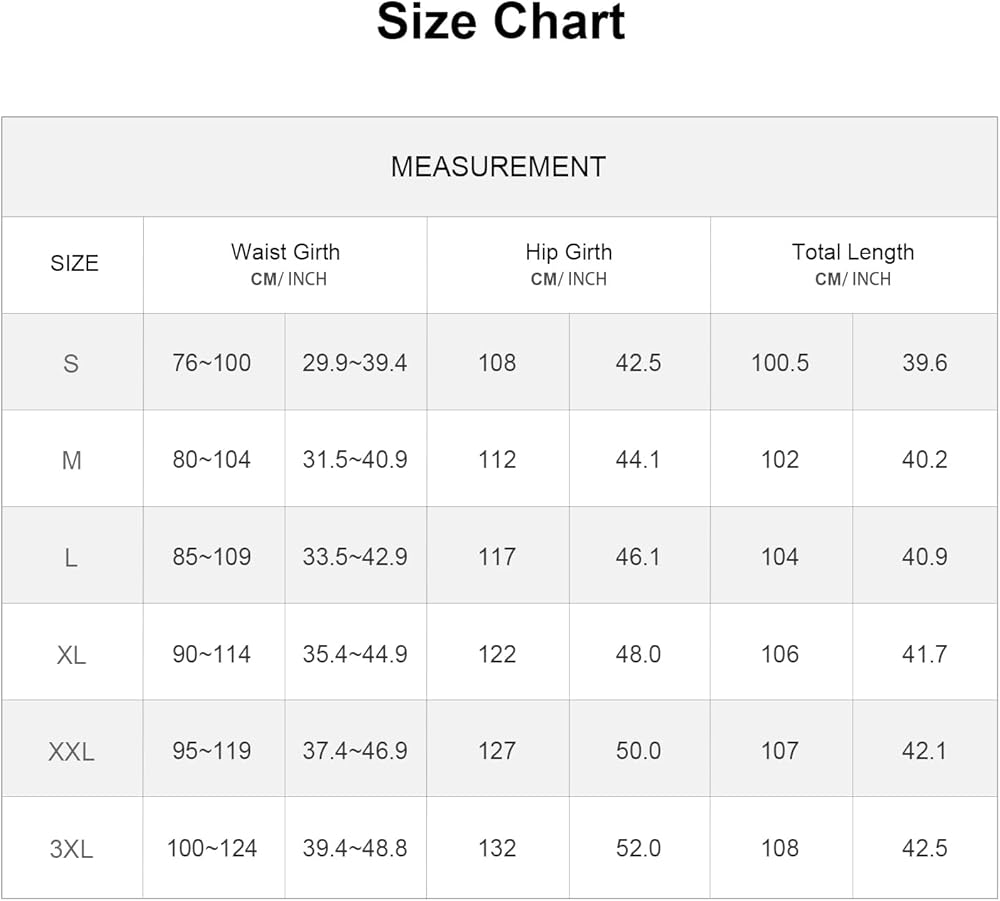Click the S size row label
The height and width of the screenshot is (901, 1000).
tap(71, 363)
